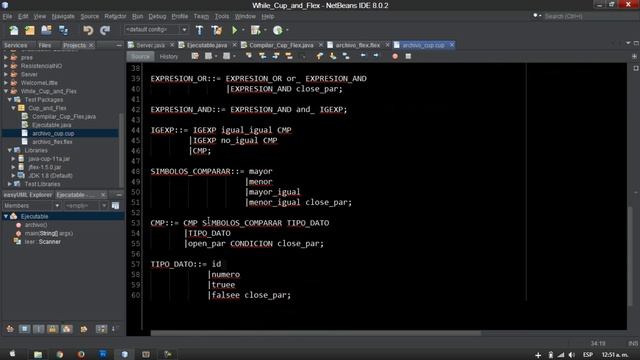Click the Previous Bookmark icon
The image size is (640, 360).
320,56
